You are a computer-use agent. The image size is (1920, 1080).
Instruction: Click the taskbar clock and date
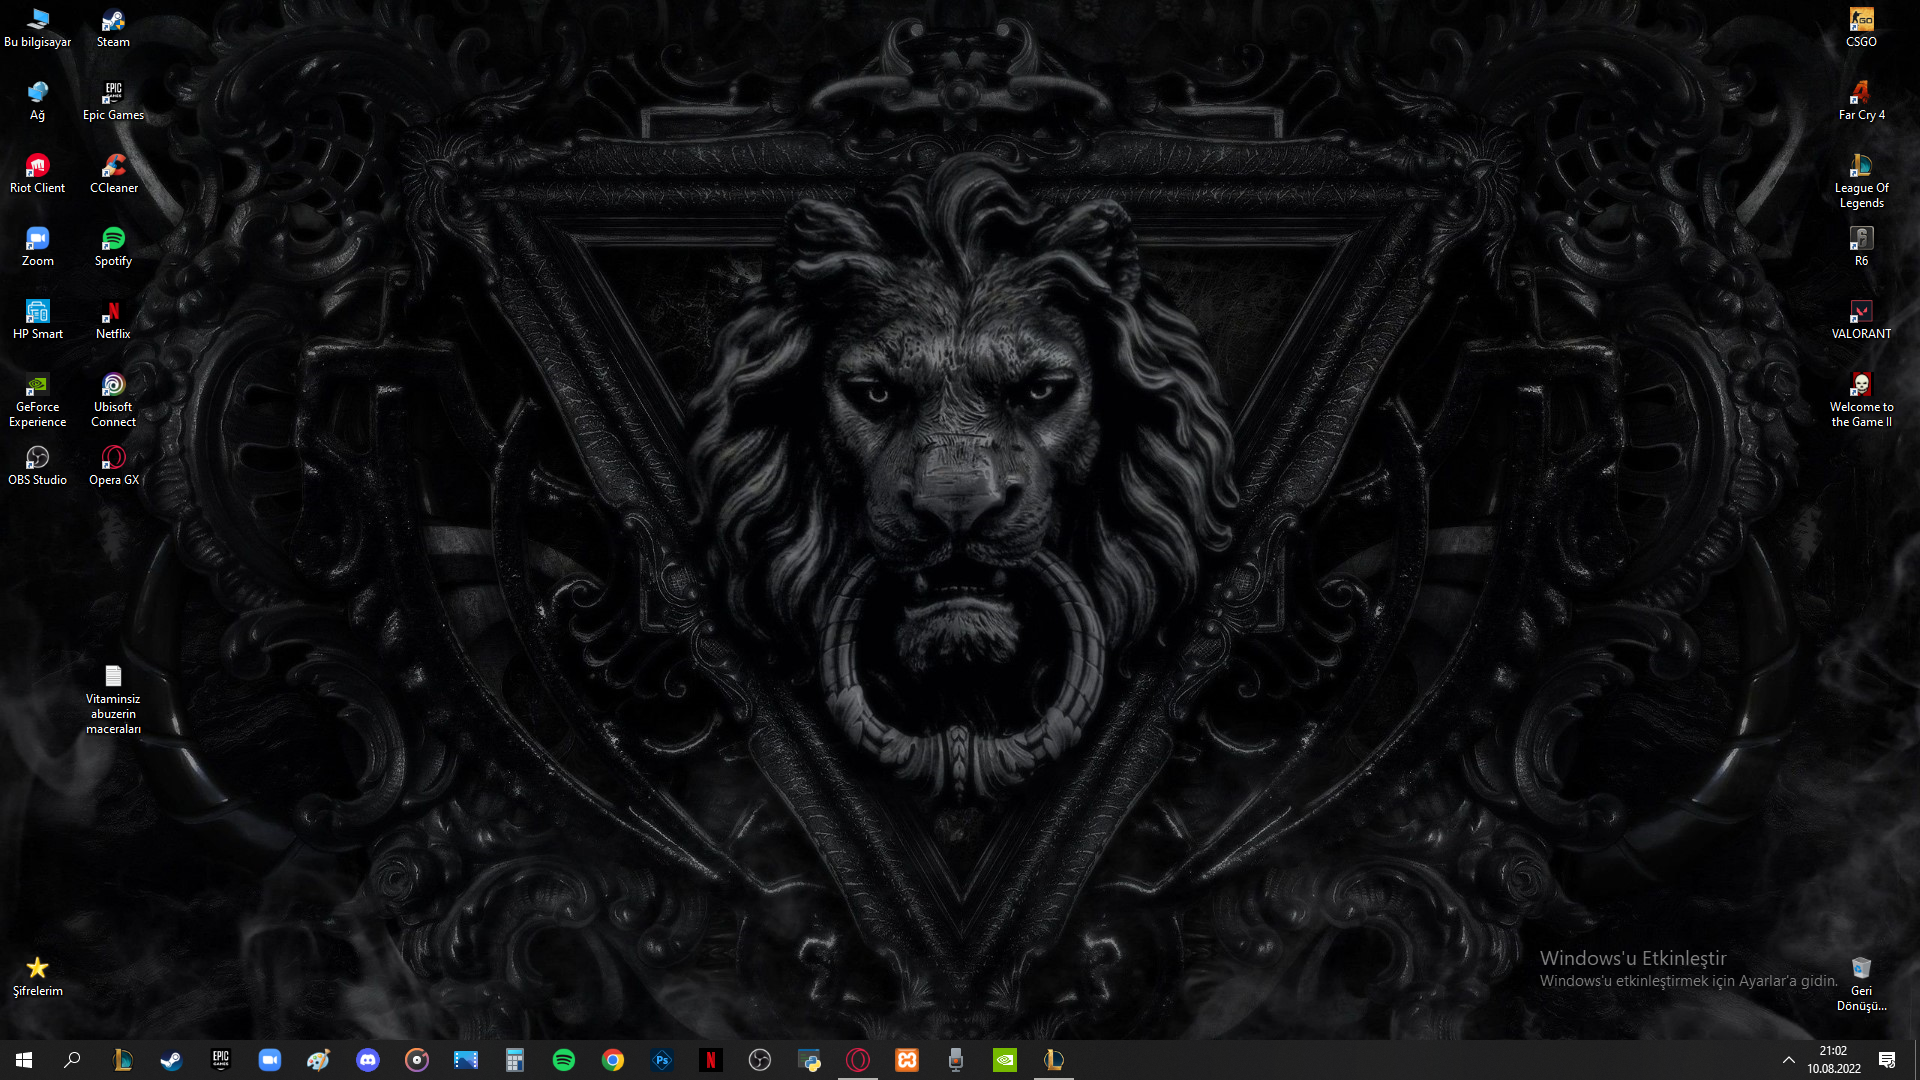coord(1833,1060)
